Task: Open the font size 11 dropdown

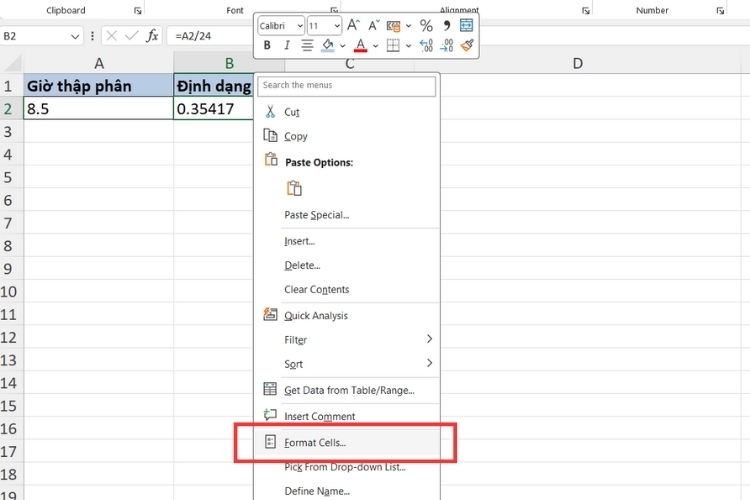Action: click(x=337, y=26)
